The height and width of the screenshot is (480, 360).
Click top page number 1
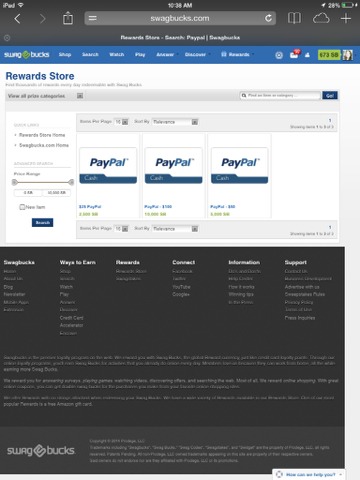[330, 120]
